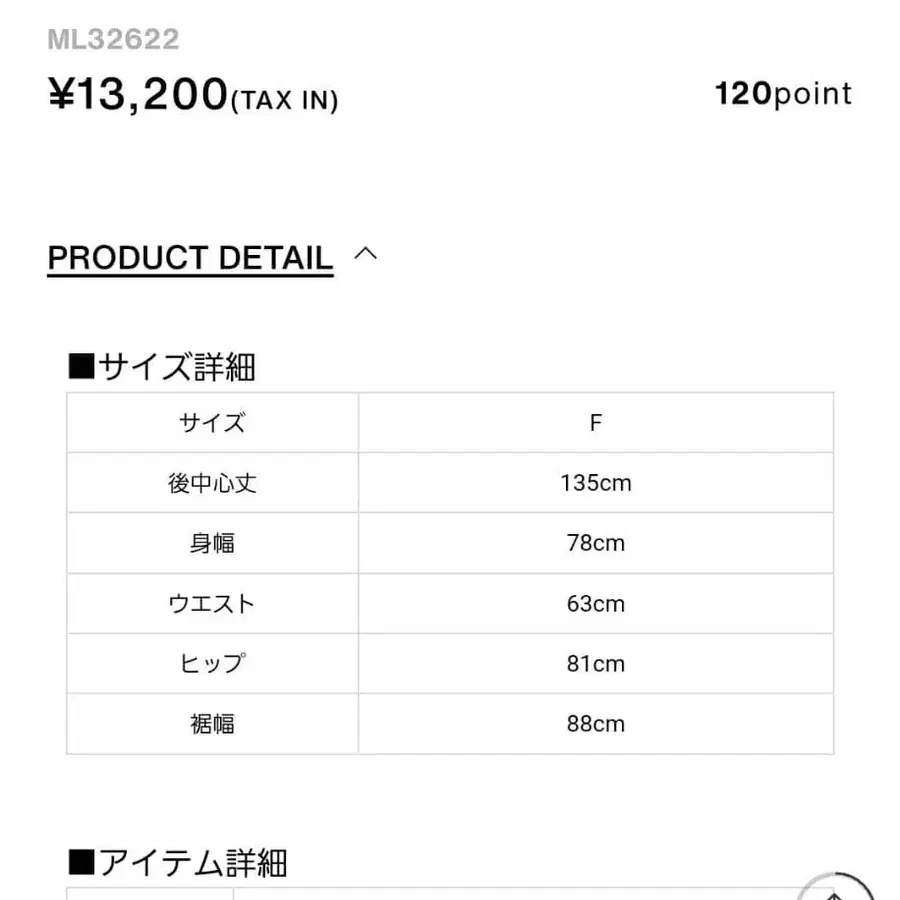The image size is (900, 900).
Task: Click the upward chevron arrow icon
Action: [x=365, y=255]
